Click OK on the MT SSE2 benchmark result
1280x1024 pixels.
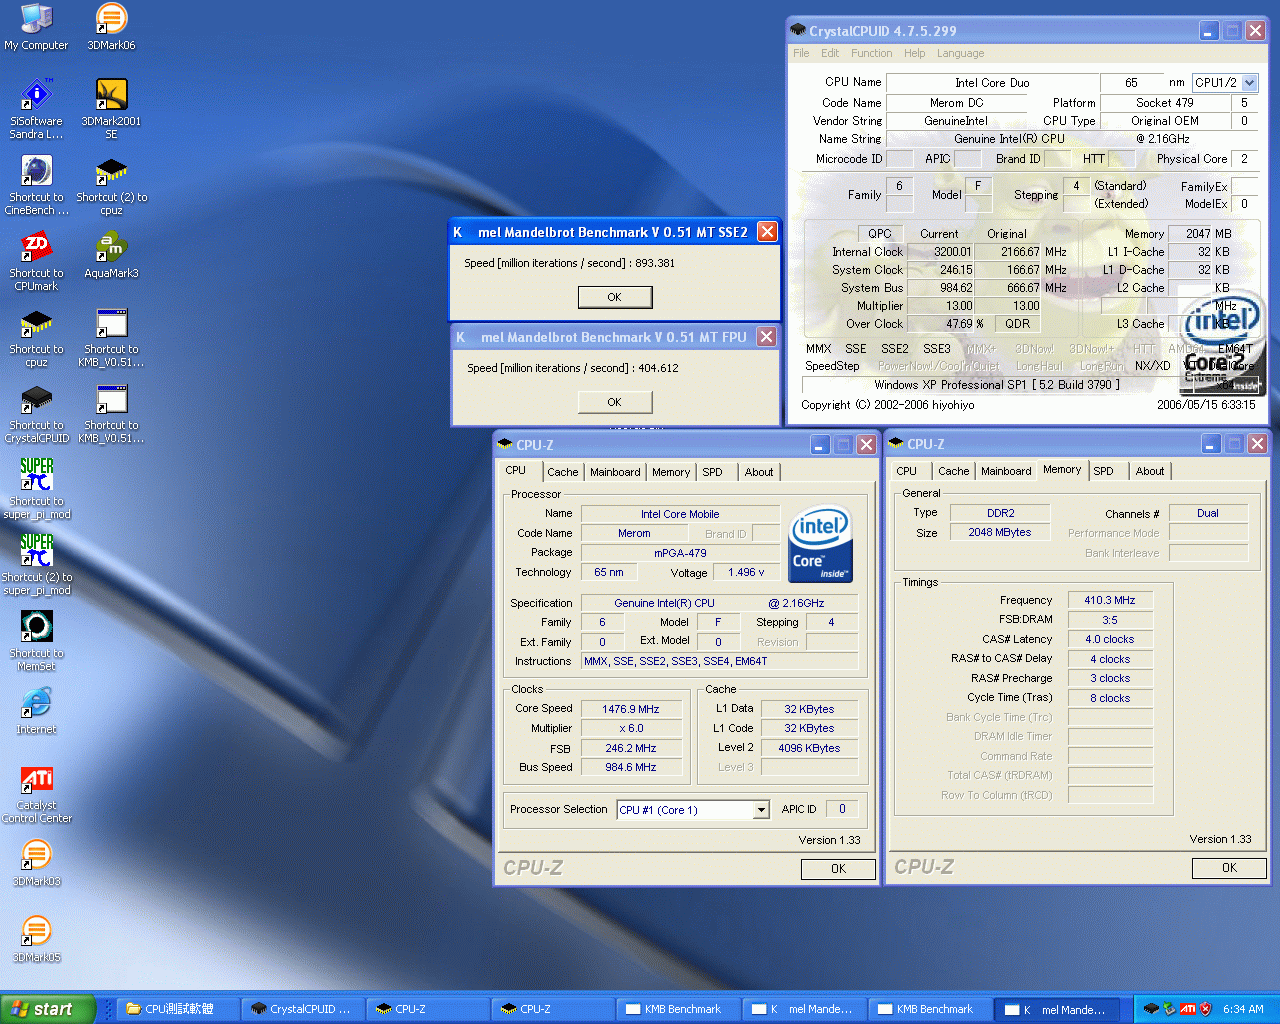[x=614, y=297]
